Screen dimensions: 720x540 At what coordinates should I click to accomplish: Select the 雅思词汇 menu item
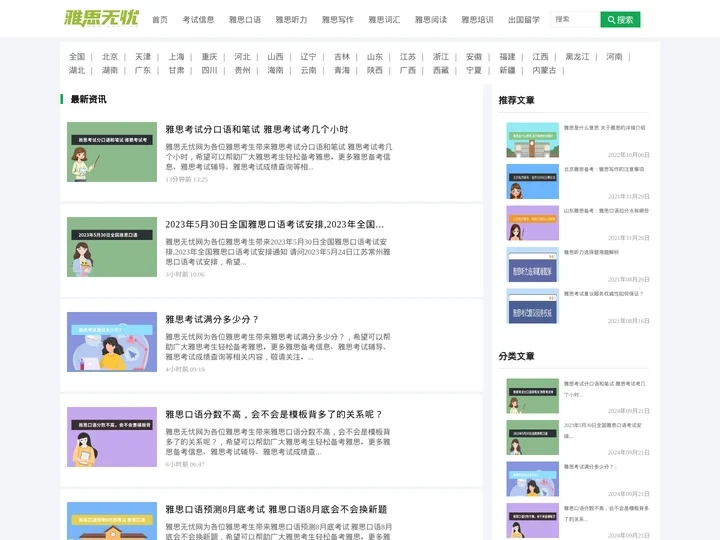tap(384, 20)
